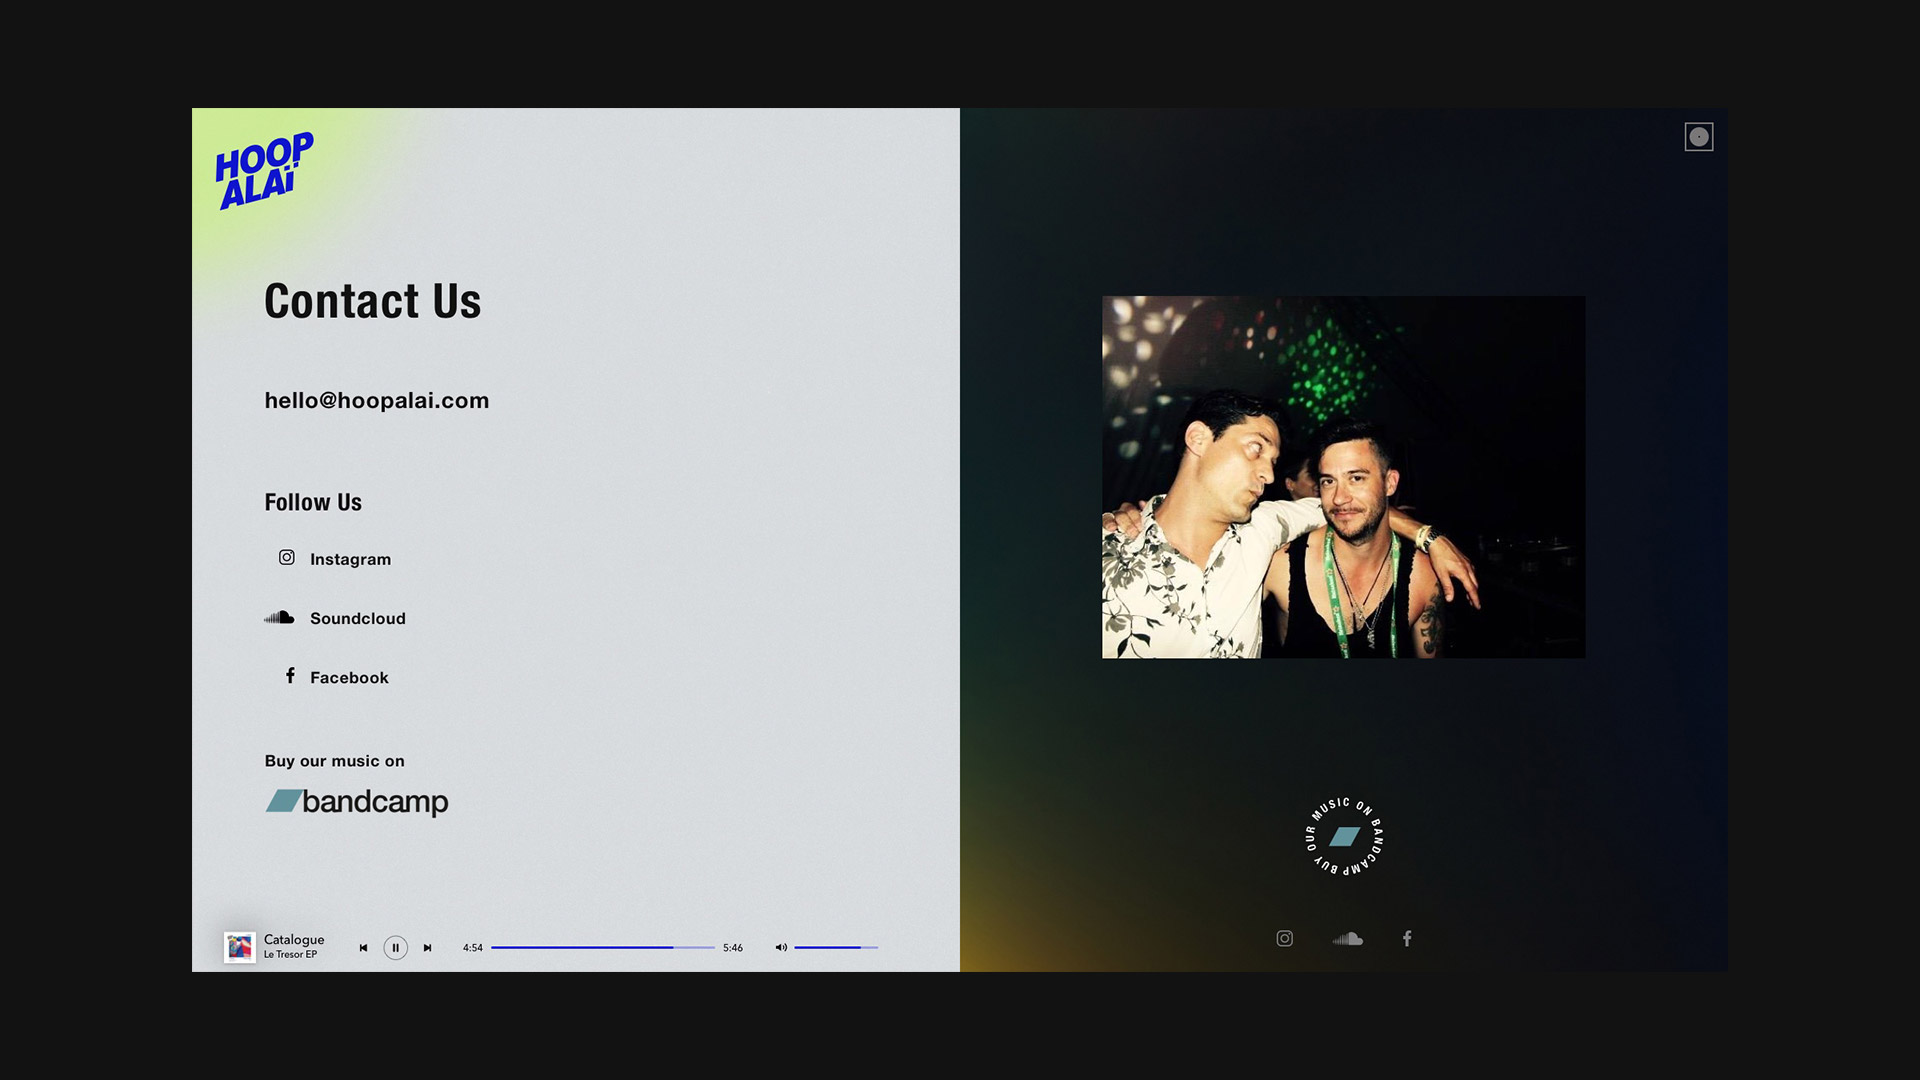The height and width of the screenshot is (1080, 1920).
Task: Click the Facebook f icon beside its label
Action: tap(290, 676)
